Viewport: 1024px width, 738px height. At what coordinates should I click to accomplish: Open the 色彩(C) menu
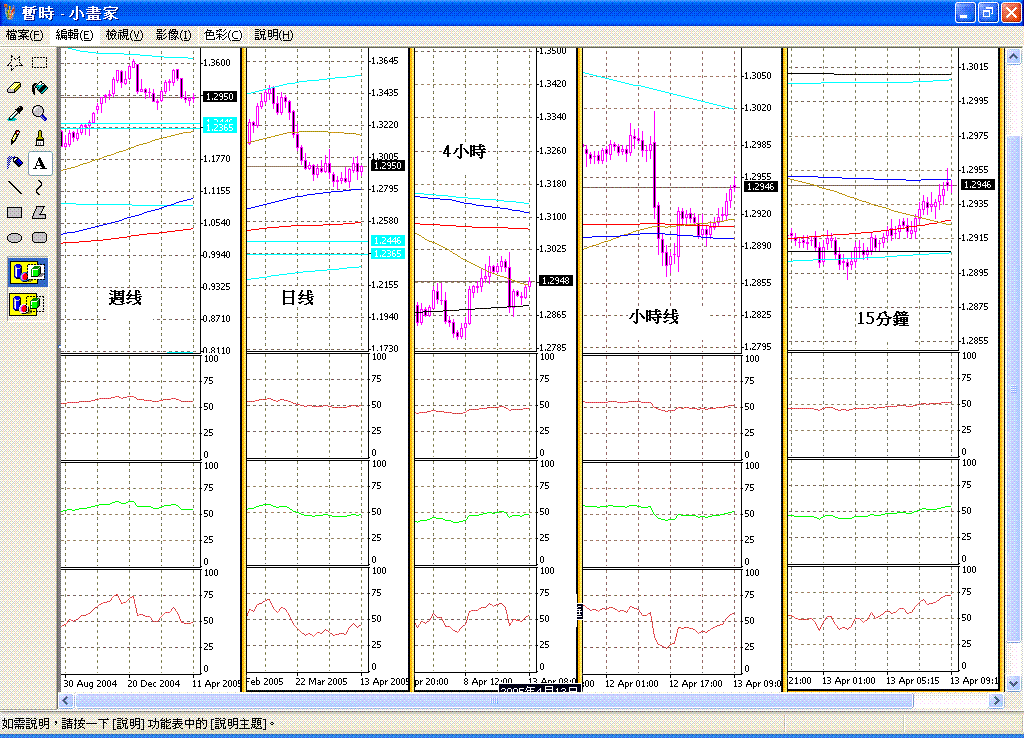click(x=223, y=35)
